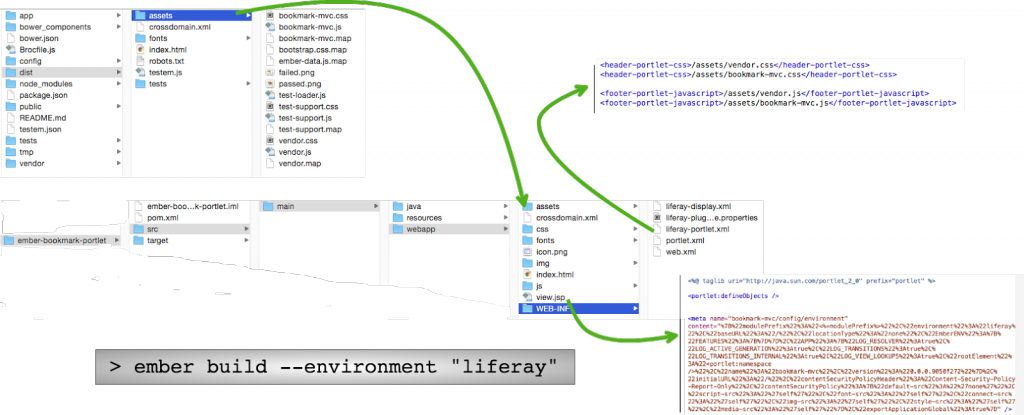The width and height of the screenshot is (1024, 415).
Task: Expand the arrow next to WEB-INF
Action: (638, 309)
